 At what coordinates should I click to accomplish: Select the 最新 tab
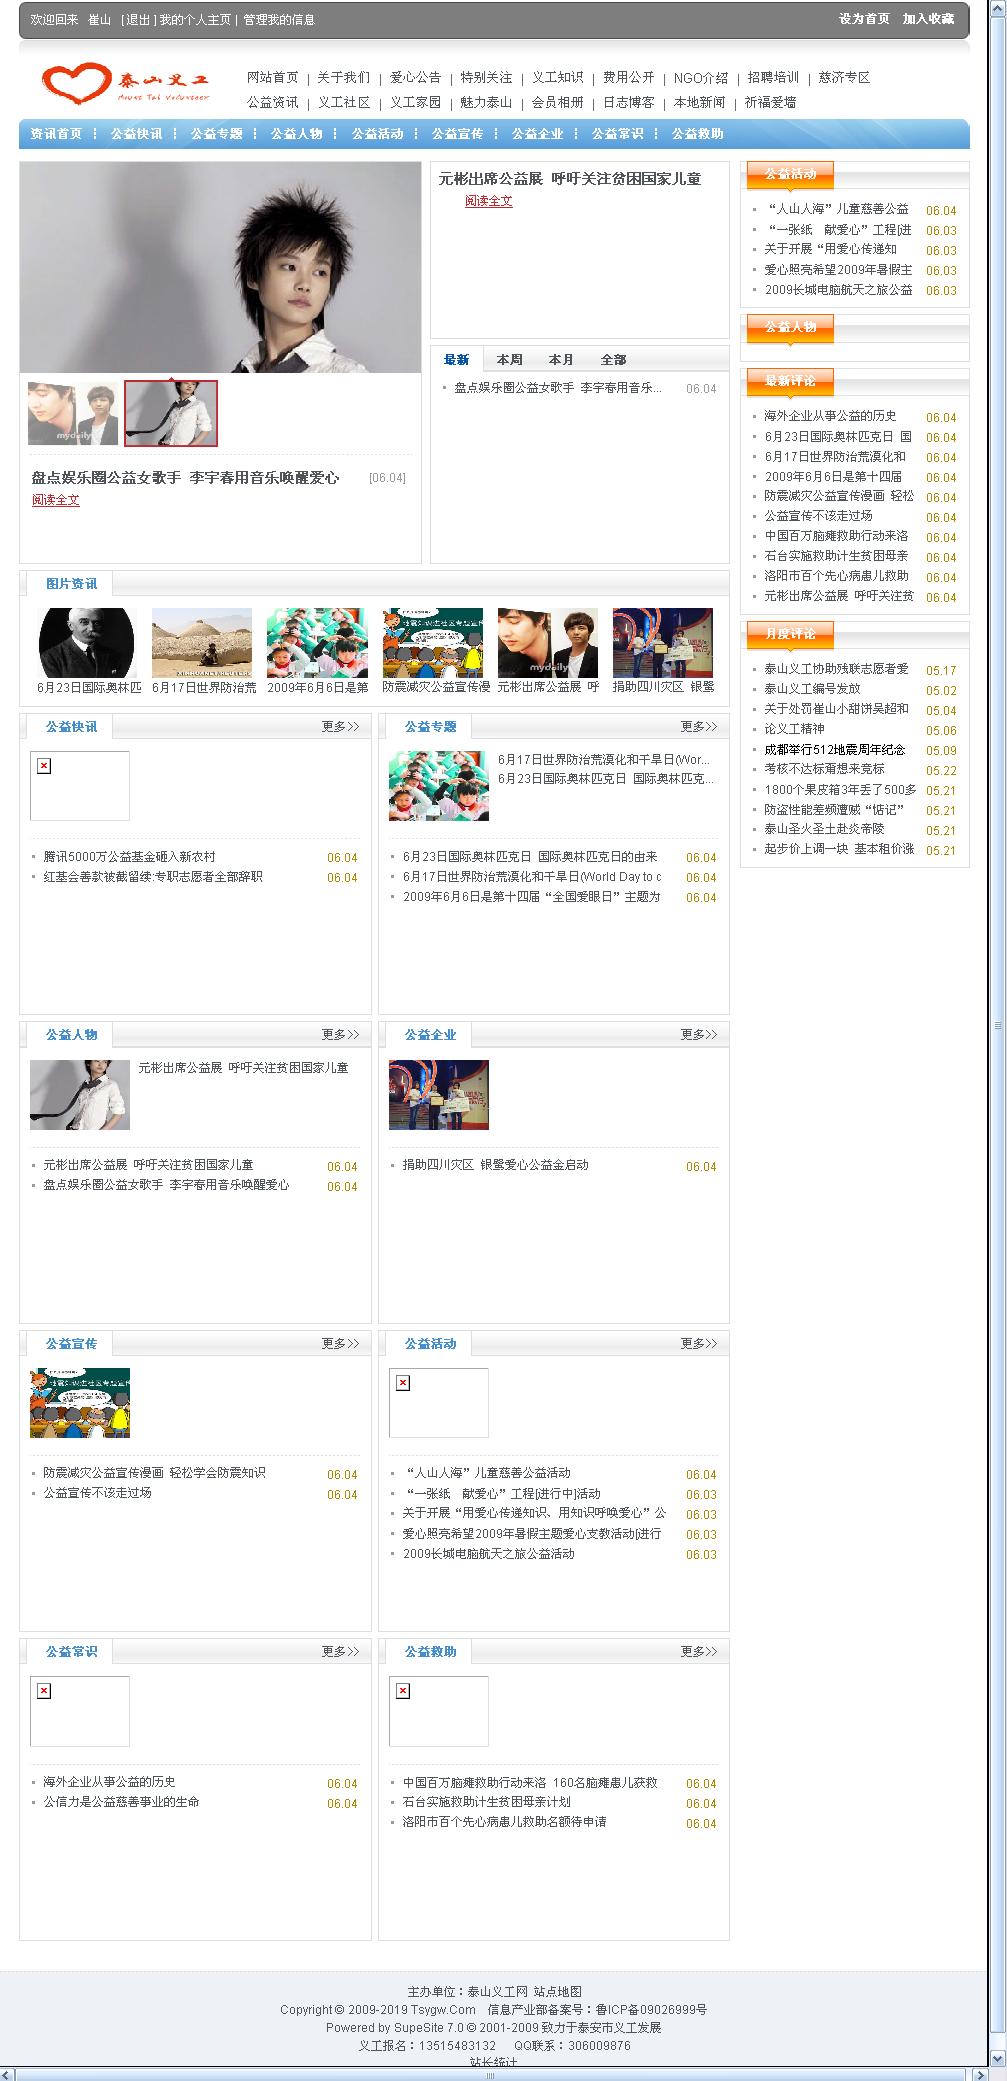tap(456, 360)
